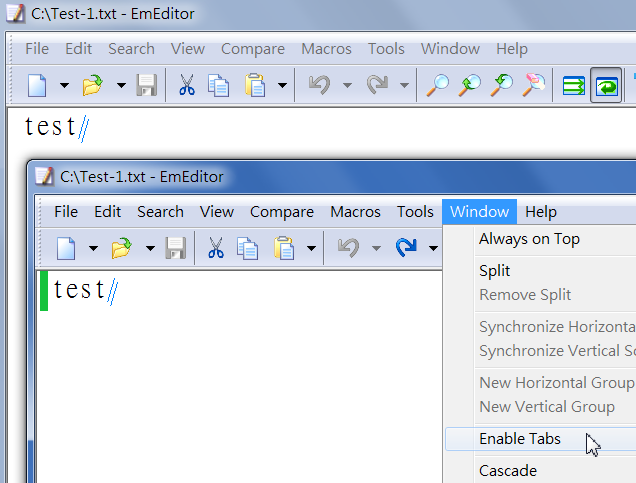Expand Redo dropdown arrow in back window
Viewport: 636px width, 483px height.
click(404, 85)
